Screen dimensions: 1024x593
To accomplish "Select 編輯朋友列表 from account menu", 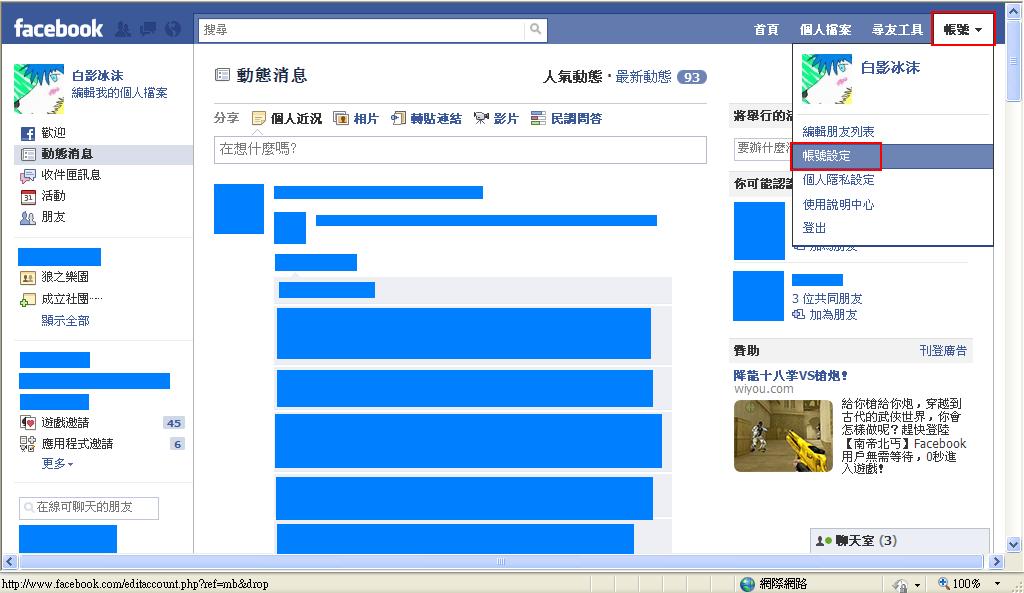I will 838,131.
